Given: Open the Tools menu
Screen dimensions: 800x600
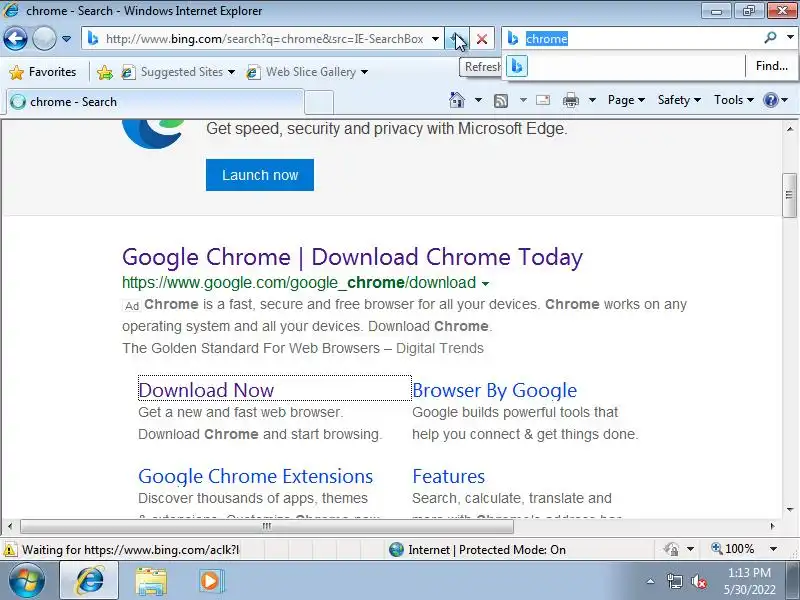Looking at the screenshot, I should (x=734, y=100).
